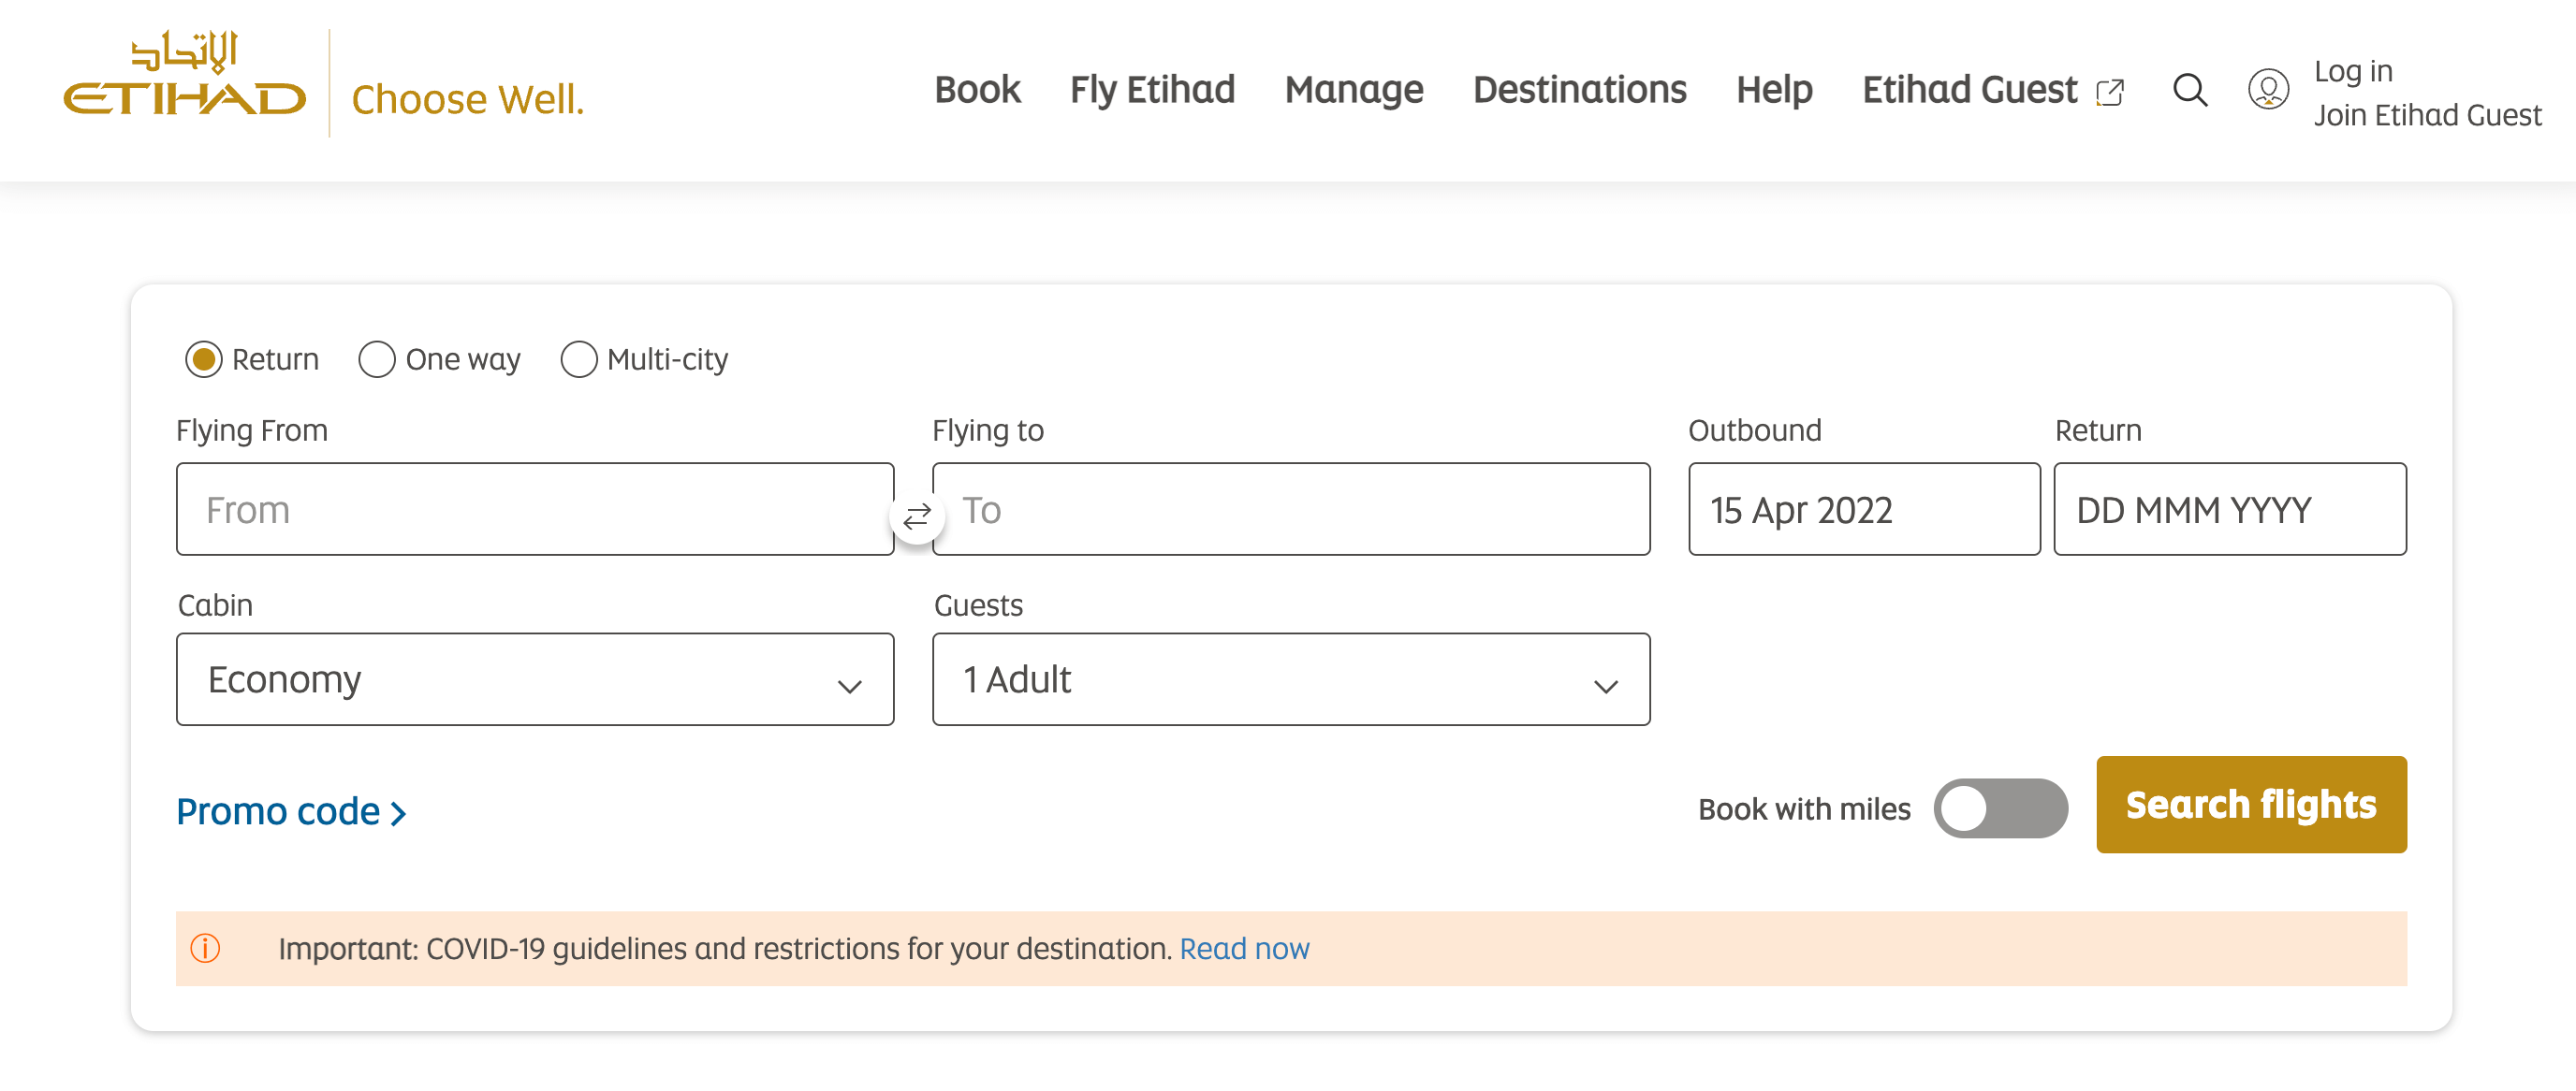
Task: Select the Return trip radio button
Action: pyautogui.click(x=204, y=359)
